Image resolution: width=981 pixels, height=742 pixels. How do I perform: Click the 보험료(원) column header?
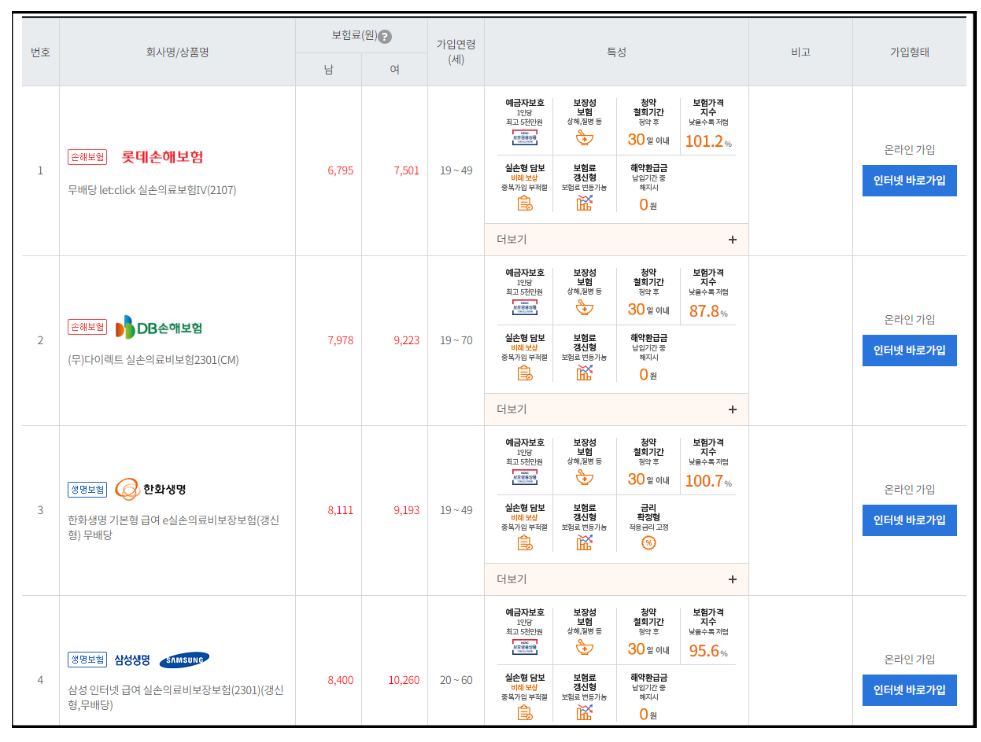tap(354, 36)
